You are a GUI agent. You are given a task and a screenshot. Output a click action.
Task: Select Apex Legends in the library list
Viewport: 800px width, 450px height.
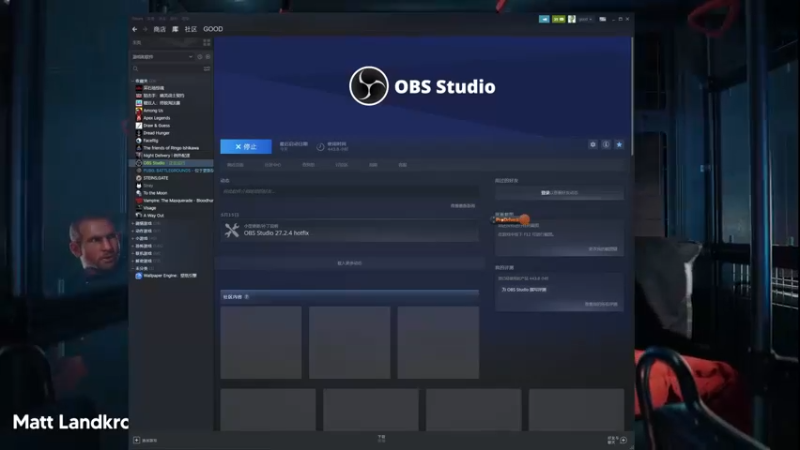pyautogui.click(x=157, y=118)
